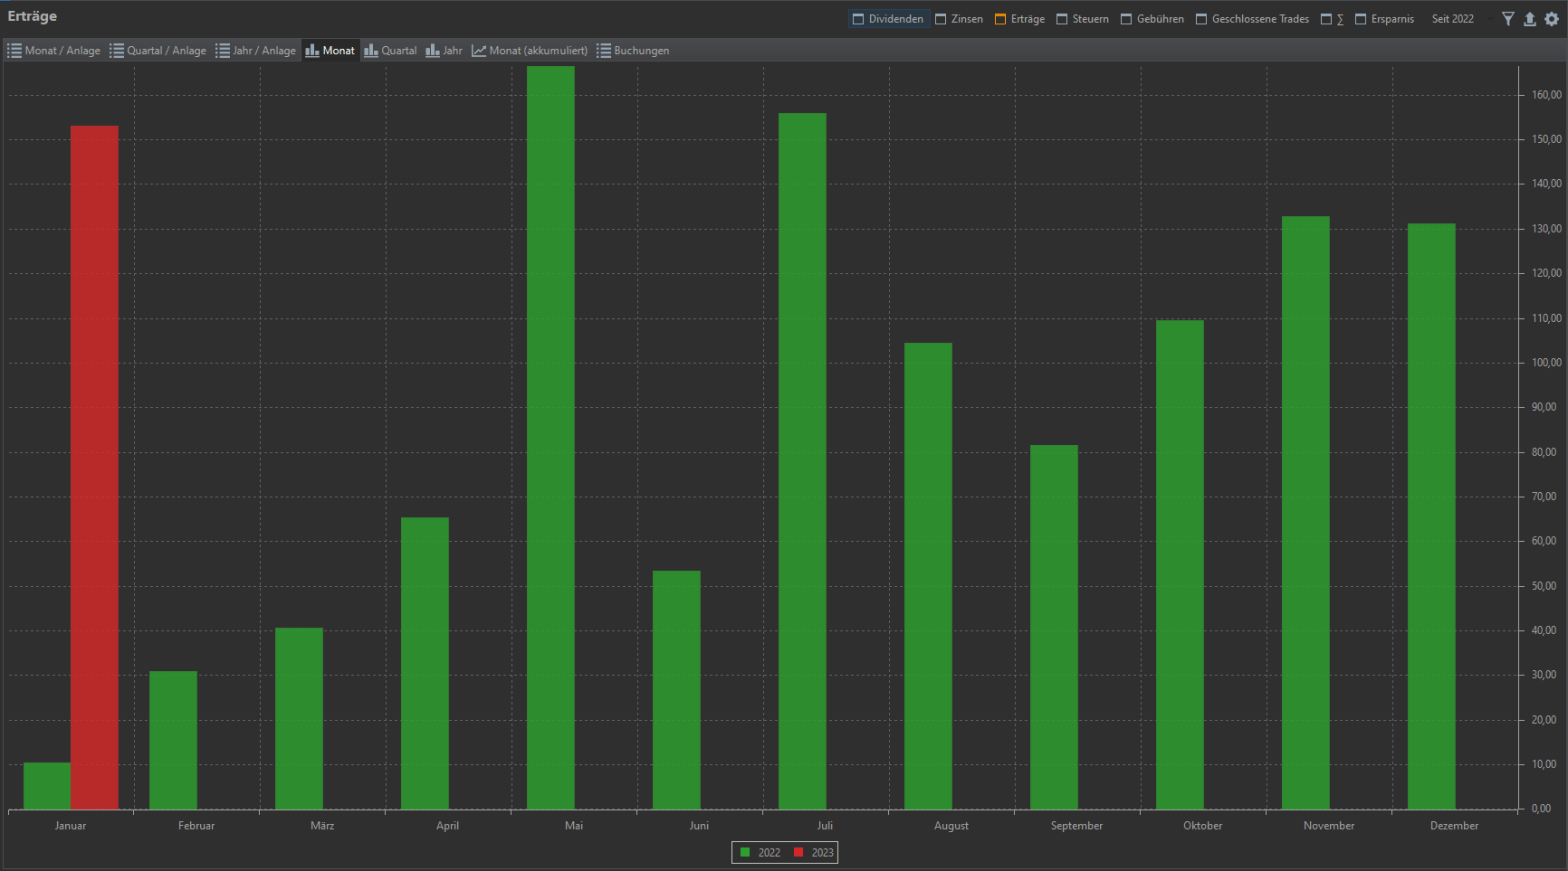Toggle the Erträge checkbox
The width and height of the screenshot is (1568, 871).
[x=1000, y=19]
